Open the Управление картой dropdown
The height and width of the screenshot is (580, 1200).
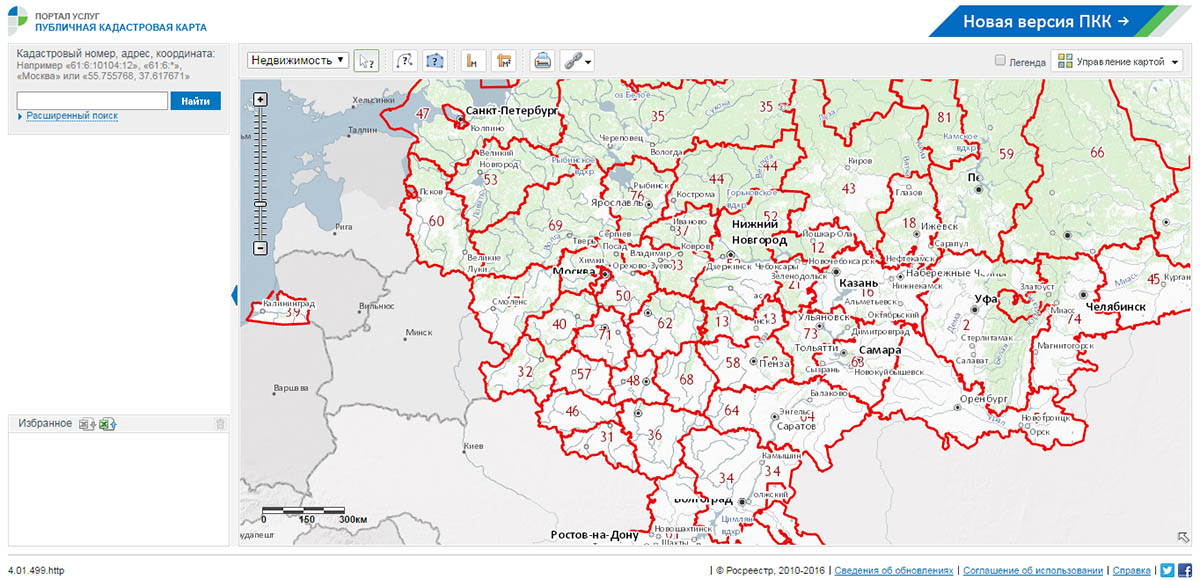1116,61
